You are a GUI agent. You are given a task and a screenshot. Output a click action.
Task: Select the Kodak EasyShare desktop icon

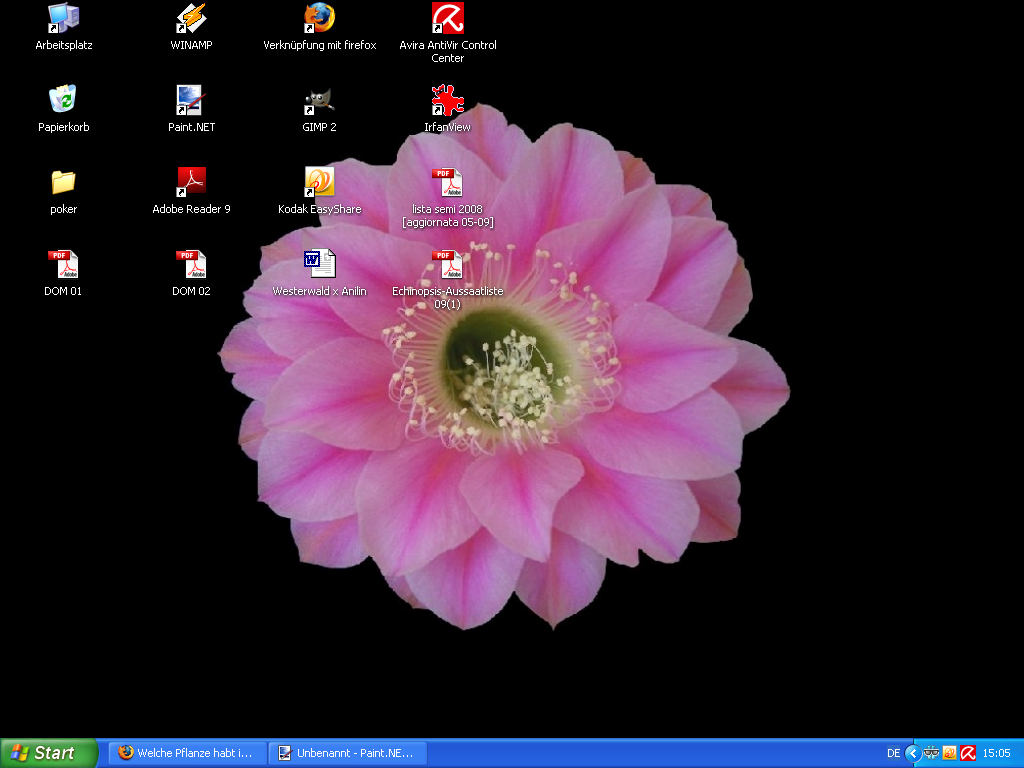click(319, 182)
